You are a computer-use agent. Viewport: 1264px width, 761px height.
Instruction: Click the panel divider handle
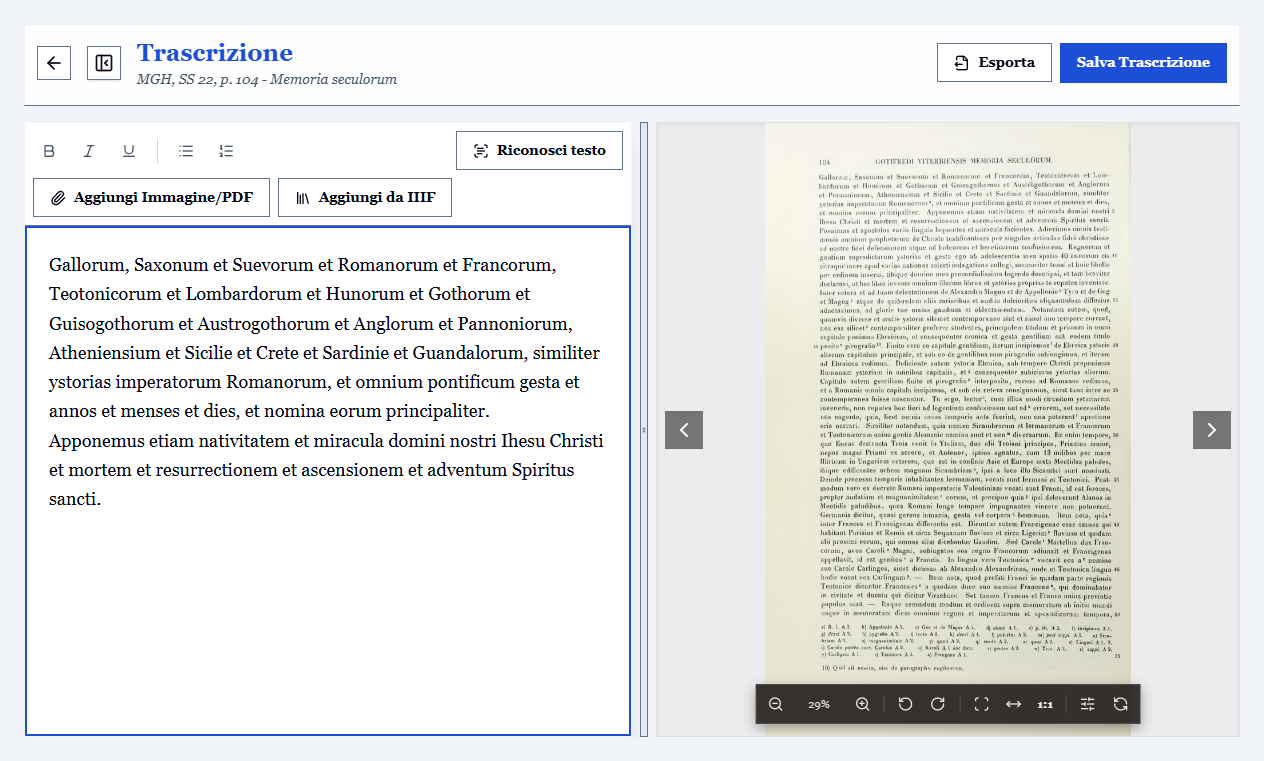[x=644, y=430]
